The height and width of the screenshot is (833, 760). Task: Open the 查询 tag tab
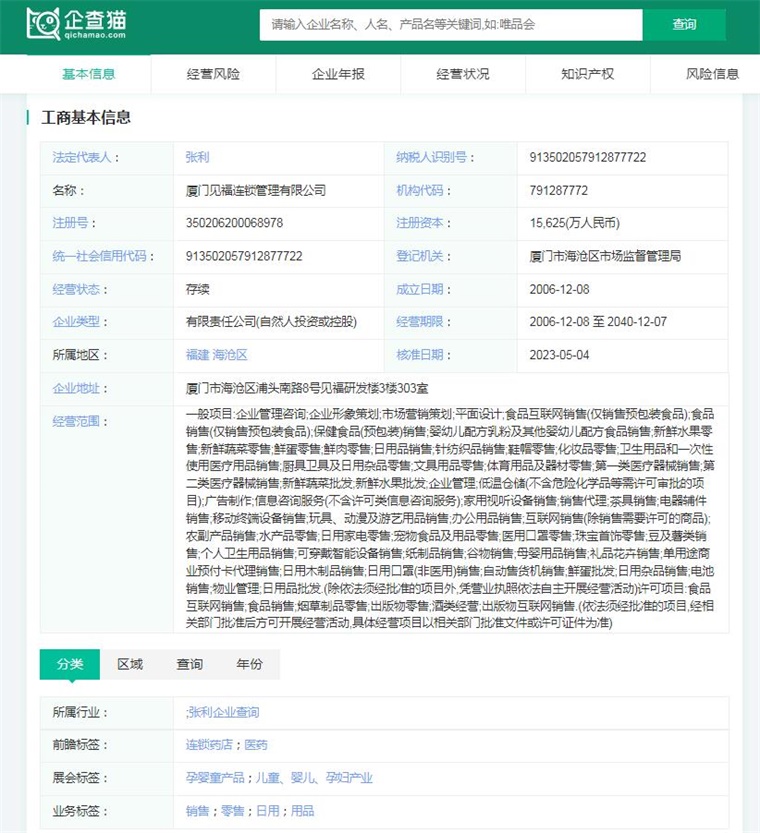coord(190,664)
